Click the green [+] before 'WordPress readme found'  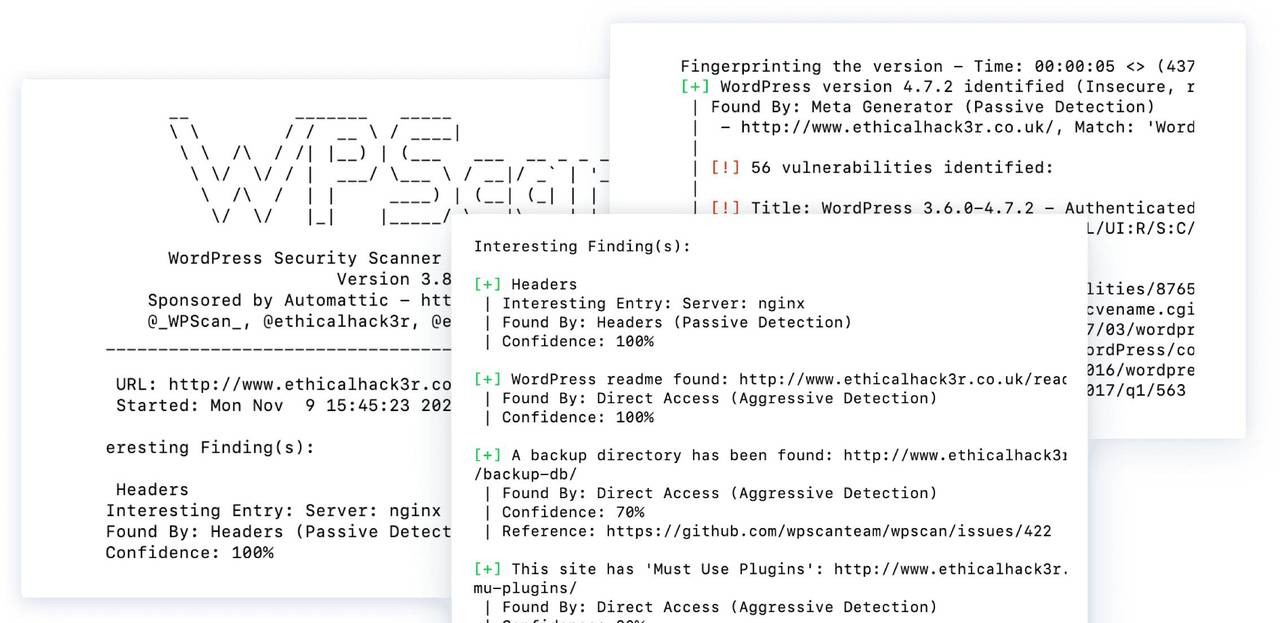coord(488,379)
